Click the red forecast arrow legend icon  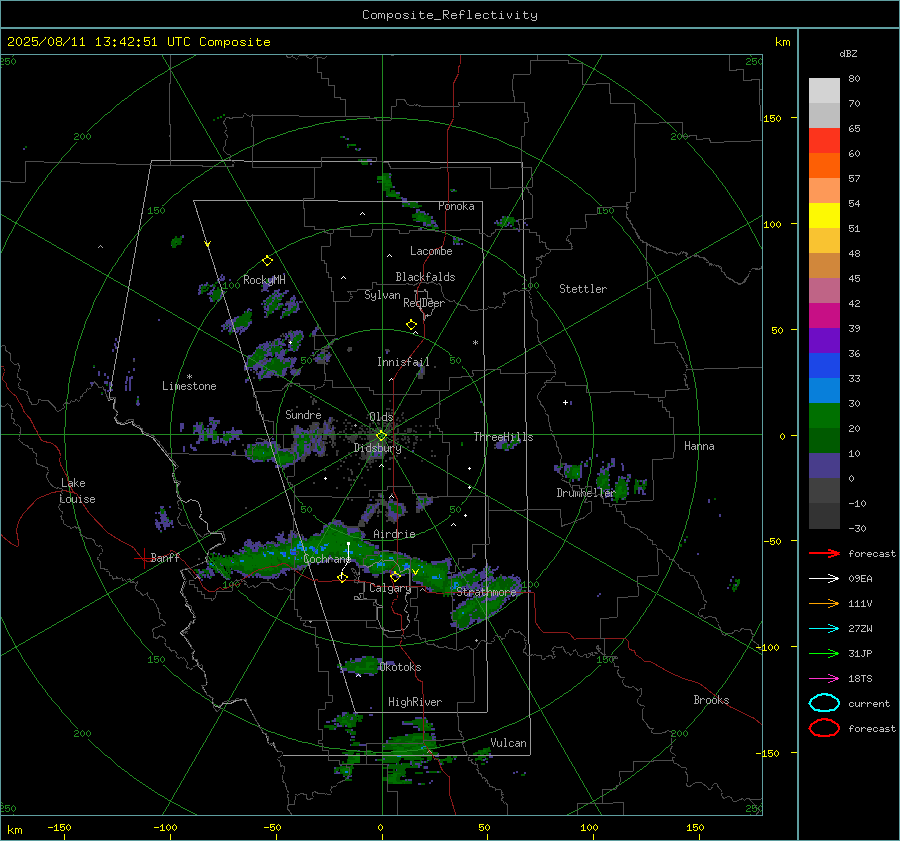point(824,553)
